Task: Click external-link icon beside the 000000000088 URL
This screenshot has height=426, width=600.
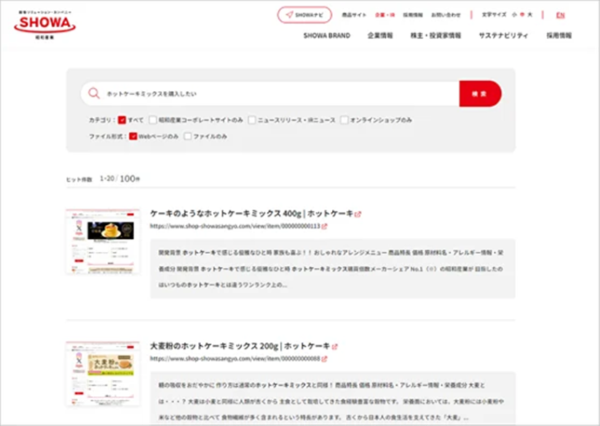Action: (x=324, y=359)
